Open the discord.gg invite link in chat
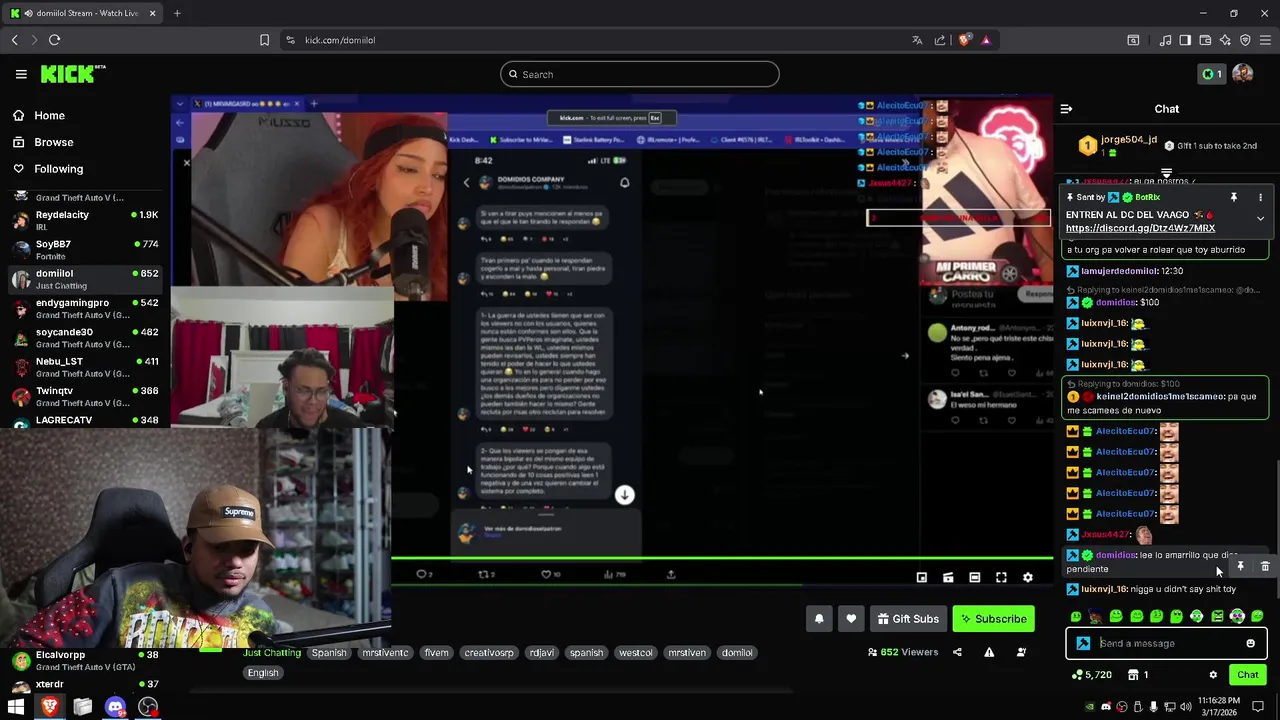Image resolution: width=1280 pixels, height=720 pixels. tap(1140, 228)
